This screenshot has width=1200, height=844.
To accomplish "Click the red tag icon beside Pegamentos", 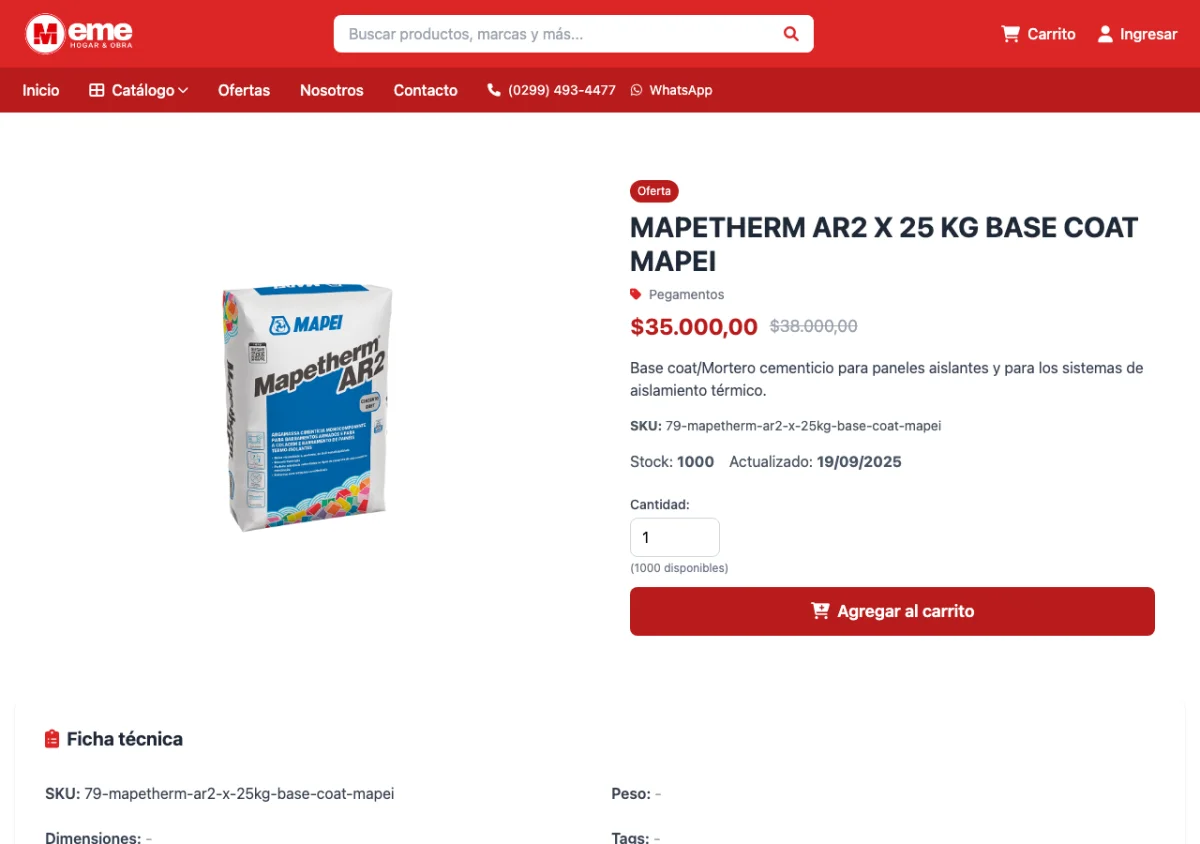I will click(636, 294).
